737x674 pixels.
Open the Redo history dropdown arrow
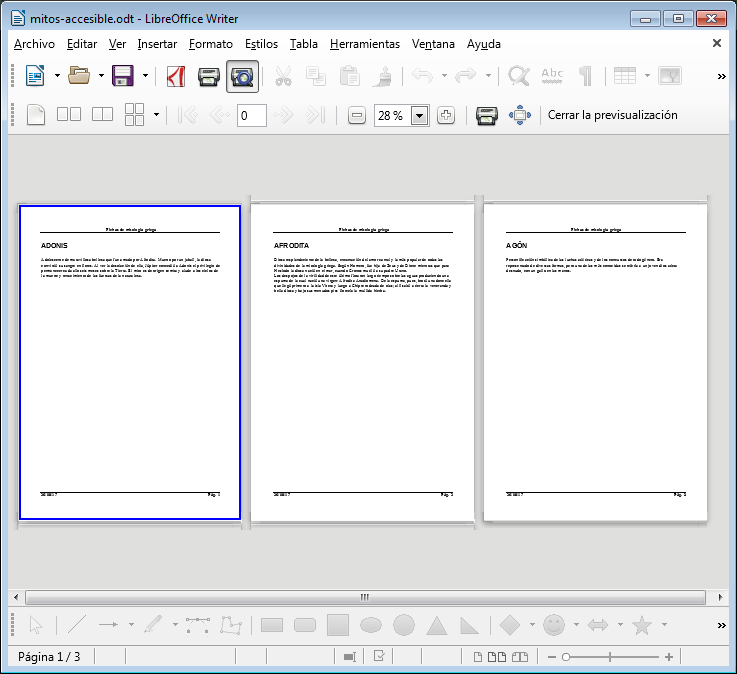[488, 76]
